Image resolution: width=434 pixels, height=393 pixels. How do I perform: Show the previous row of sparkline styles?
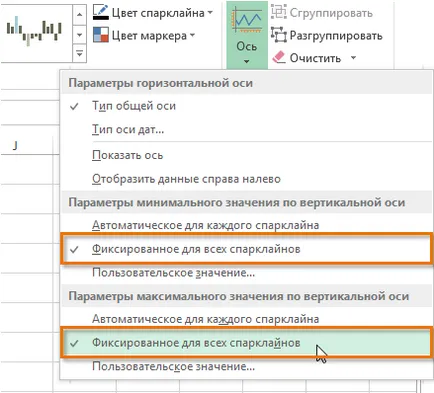(79, 15)
